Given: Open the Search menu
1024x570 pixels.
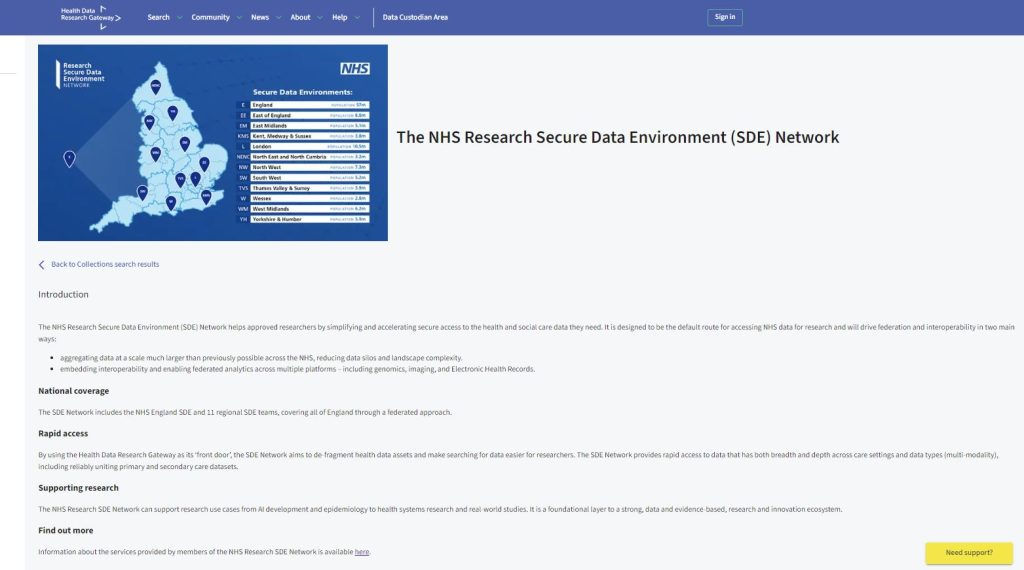Looking at the screenshot, I should 158,18.
